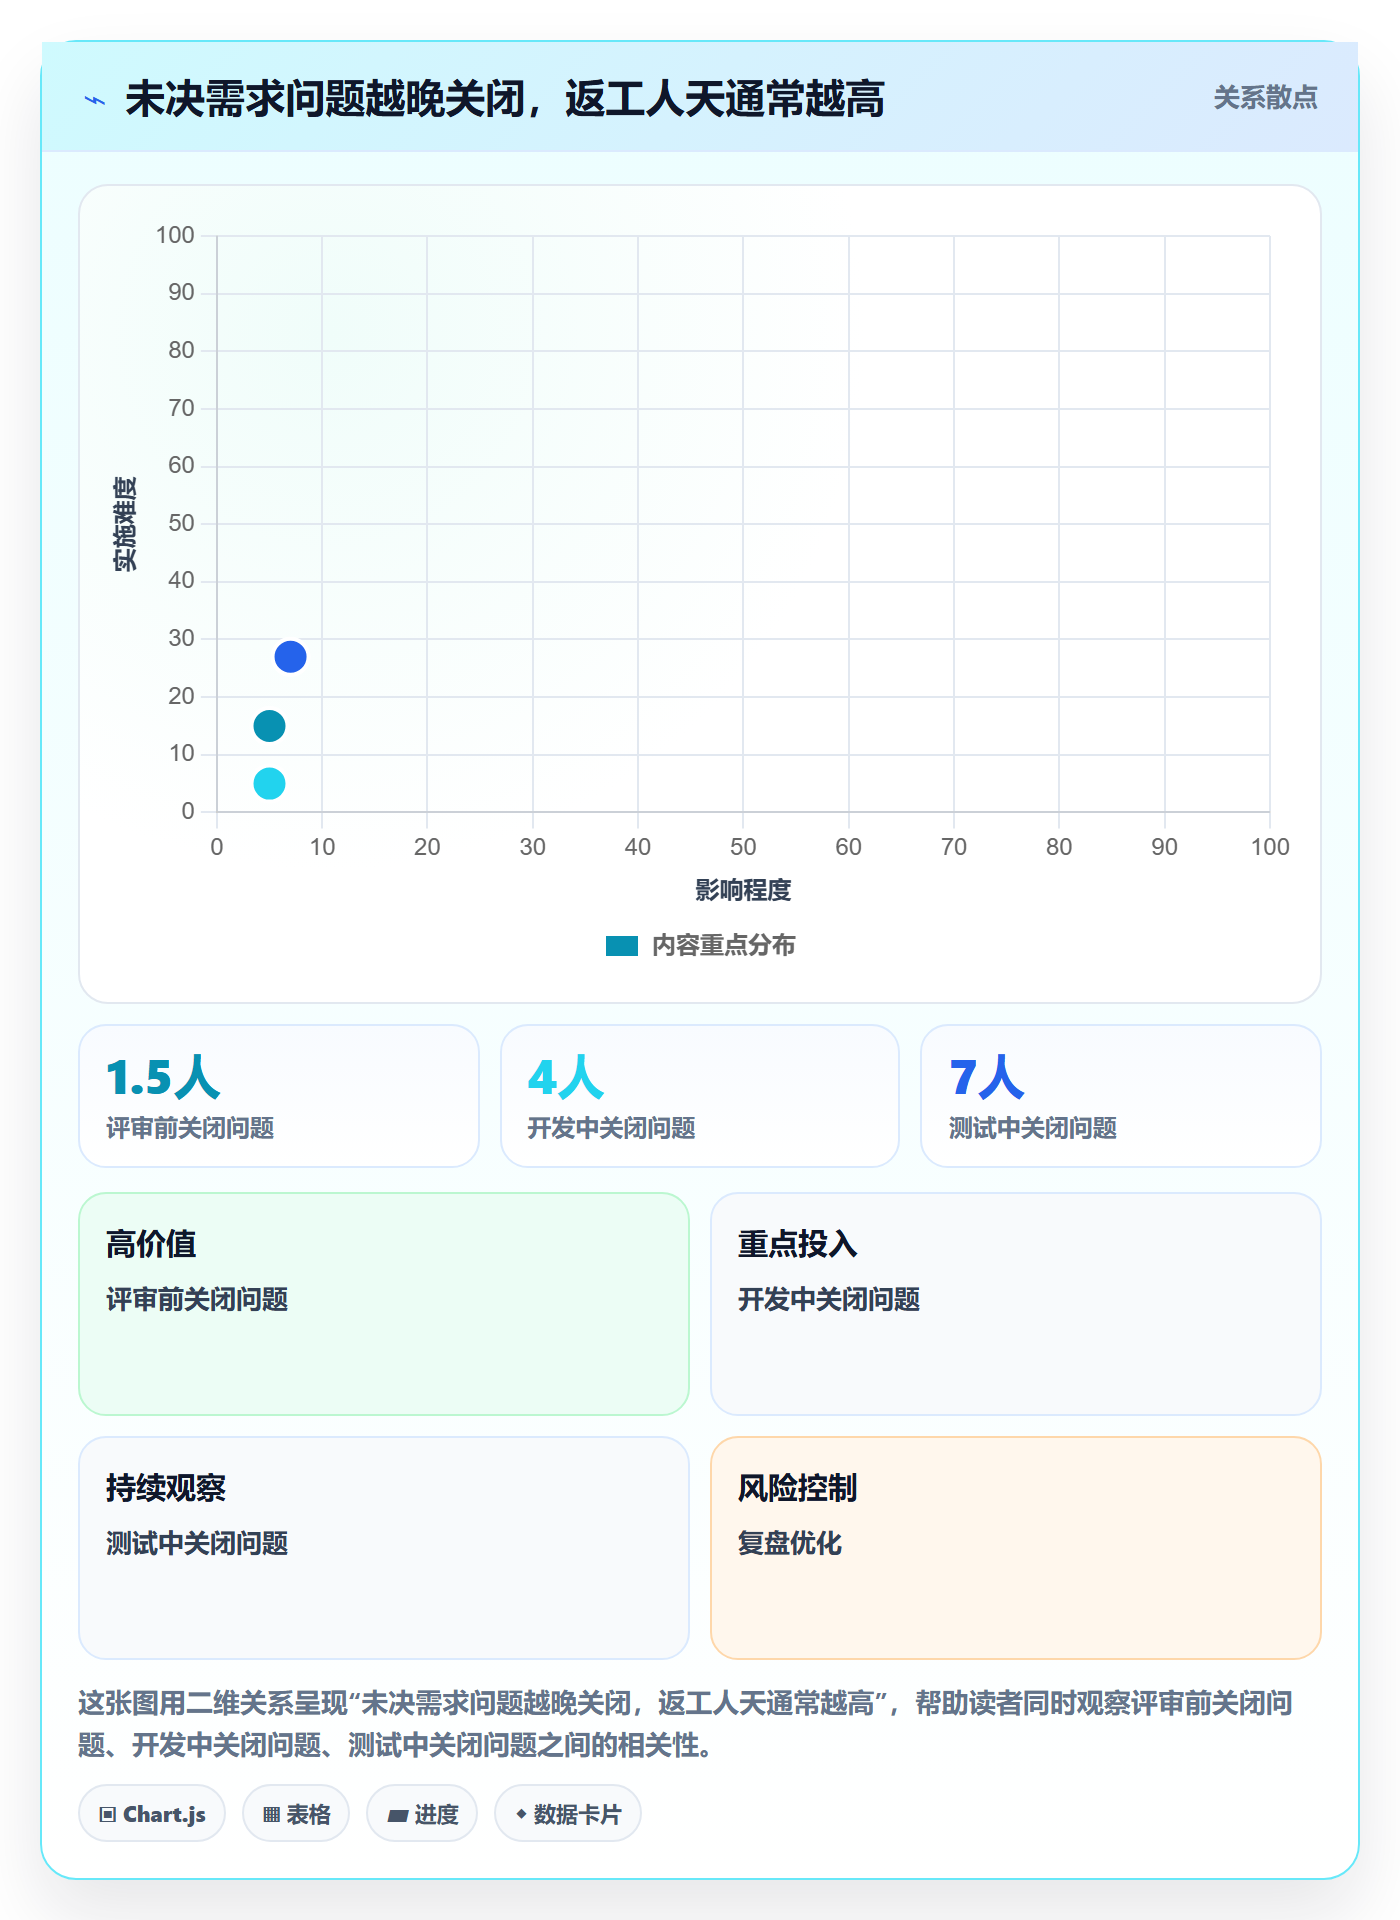Screen dimensions: 1400x1920
Task: Click the dark blue scatter point
Action: click(290, 657)
